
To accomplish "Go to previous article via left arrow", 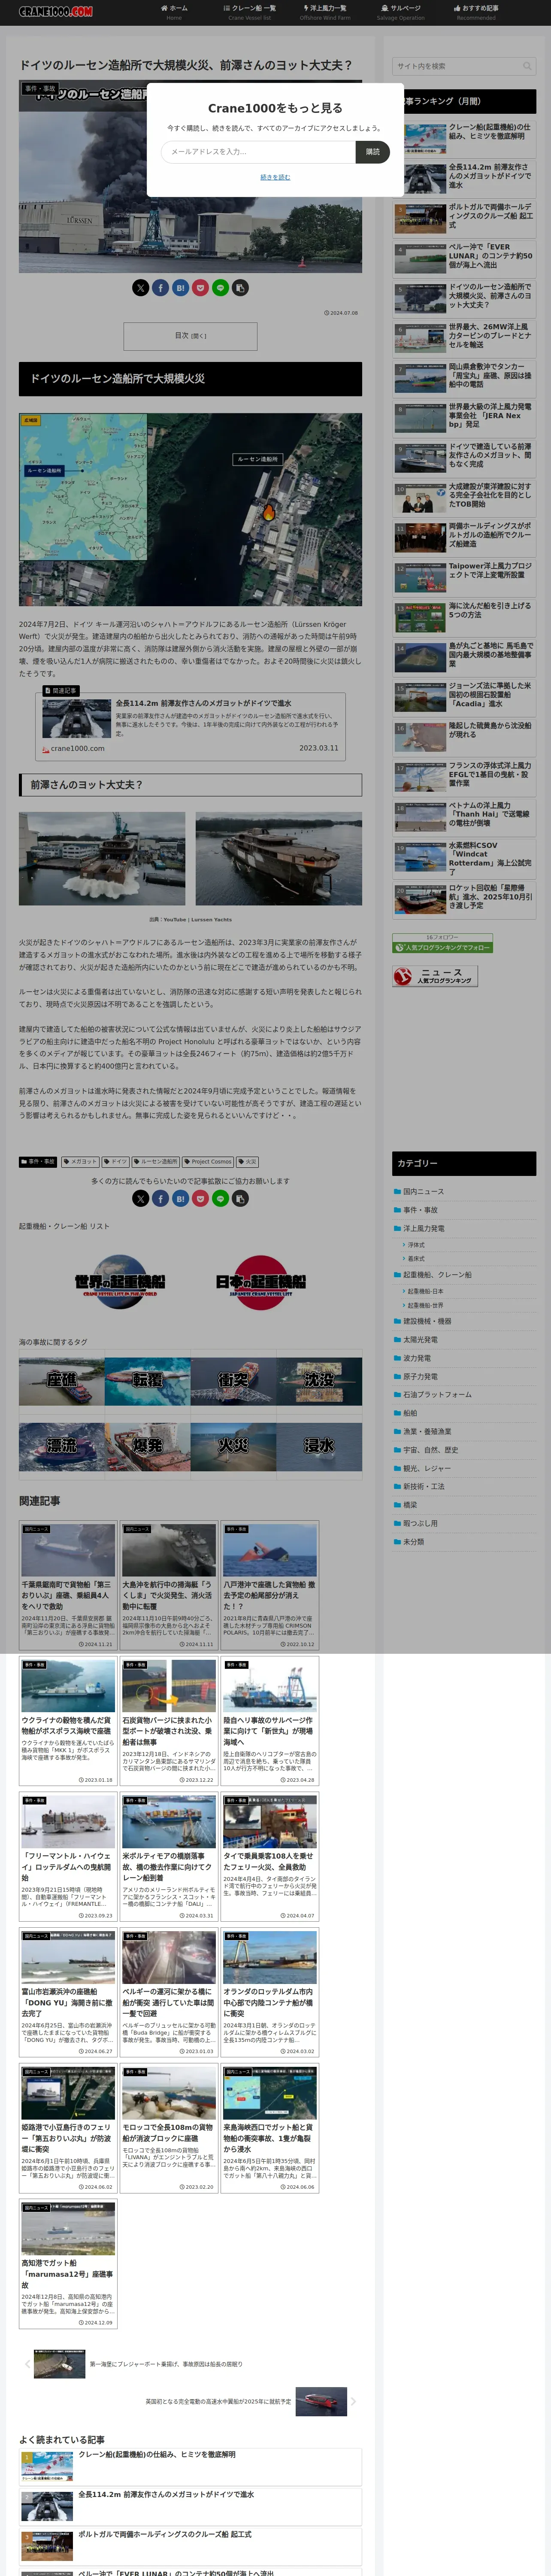I will point(27,2364).
